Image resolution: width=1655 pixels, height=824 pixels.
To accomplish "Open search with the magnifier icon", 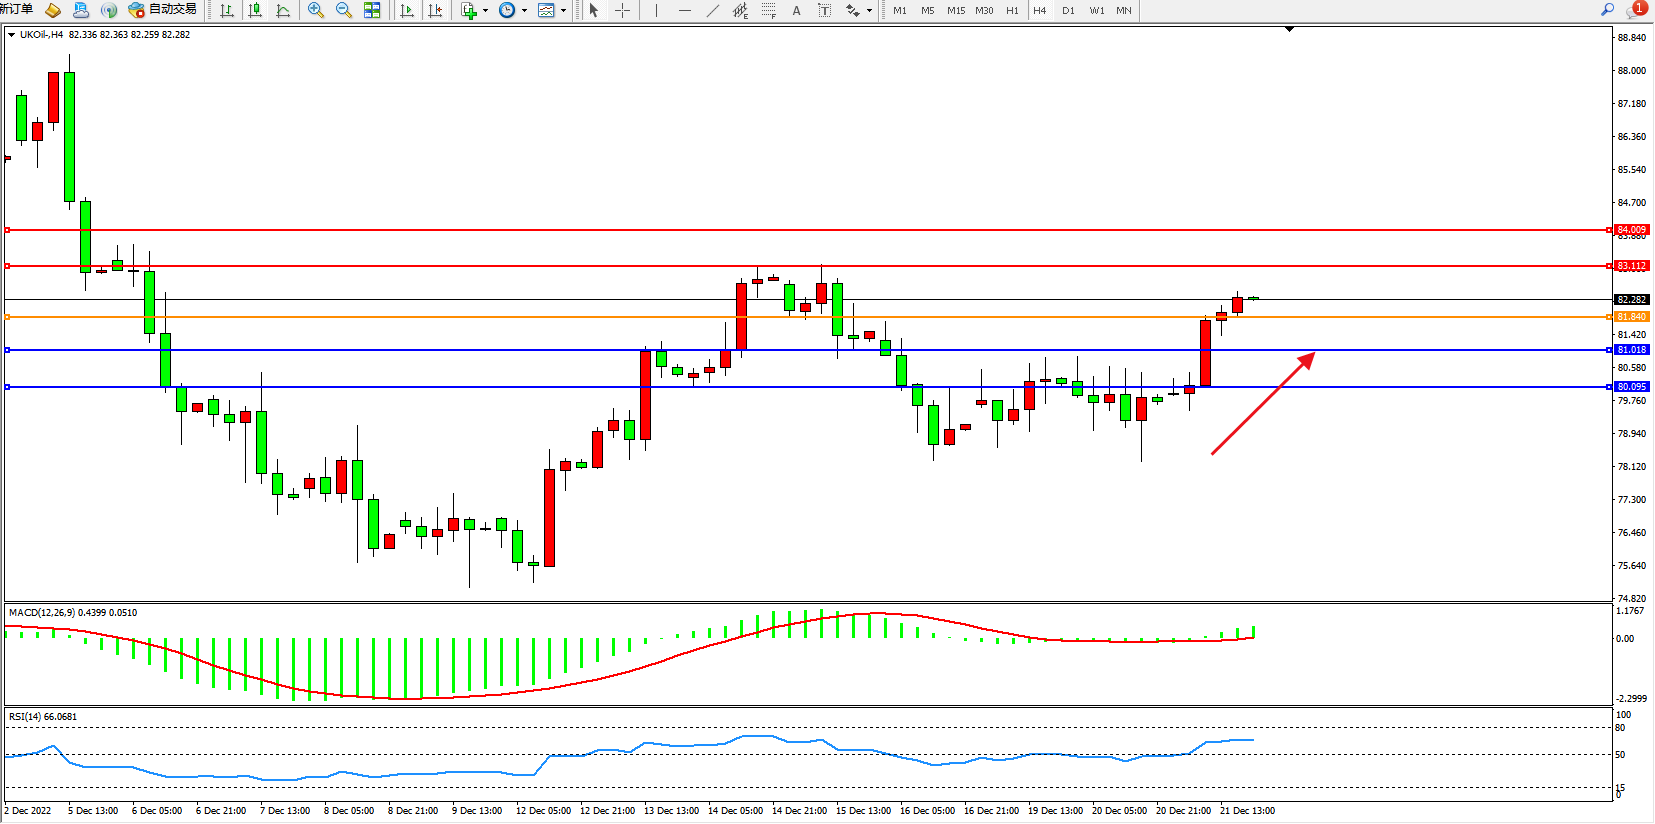I will 1607,10.
